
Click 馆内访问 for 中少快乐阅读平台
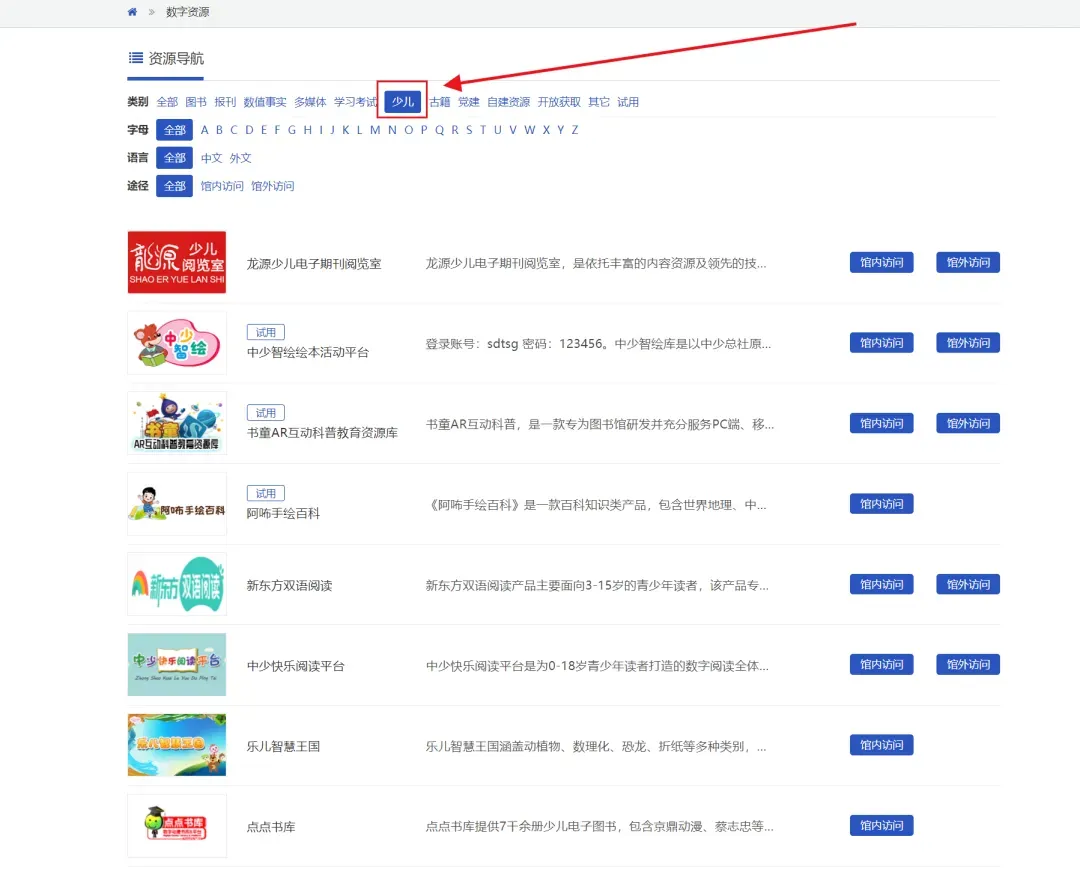coord(882,664)
